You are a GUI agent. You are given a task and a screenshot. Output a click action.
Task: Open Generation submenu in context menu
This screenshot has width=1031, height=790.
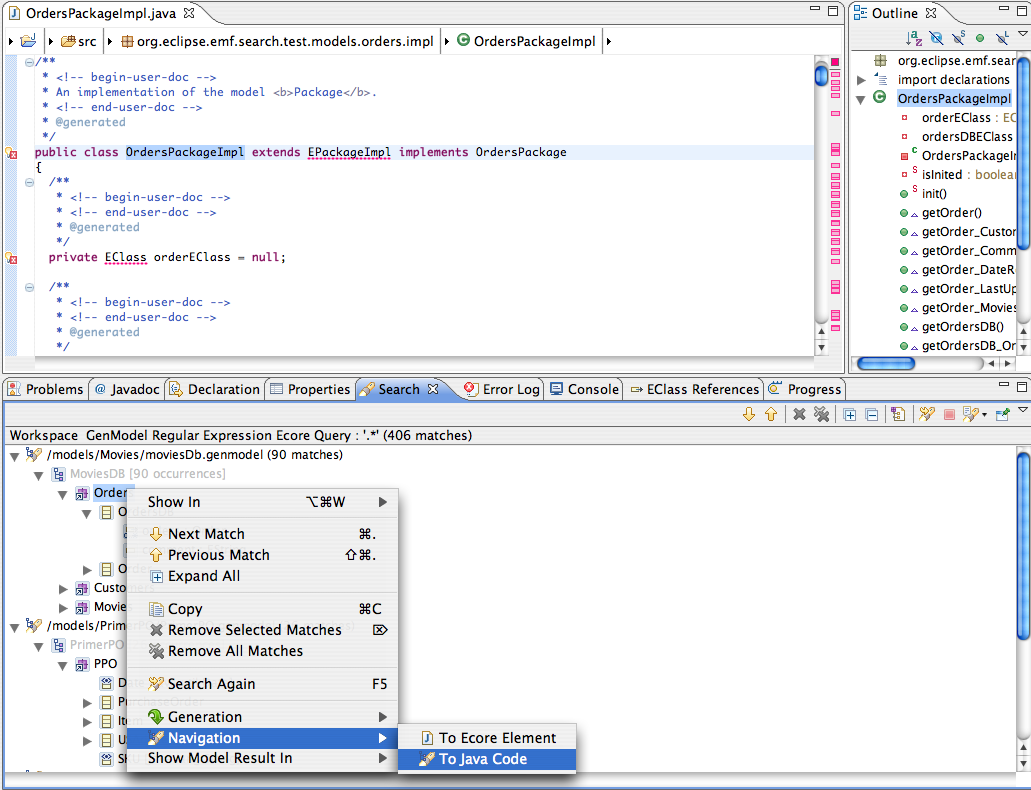[262, 717]
